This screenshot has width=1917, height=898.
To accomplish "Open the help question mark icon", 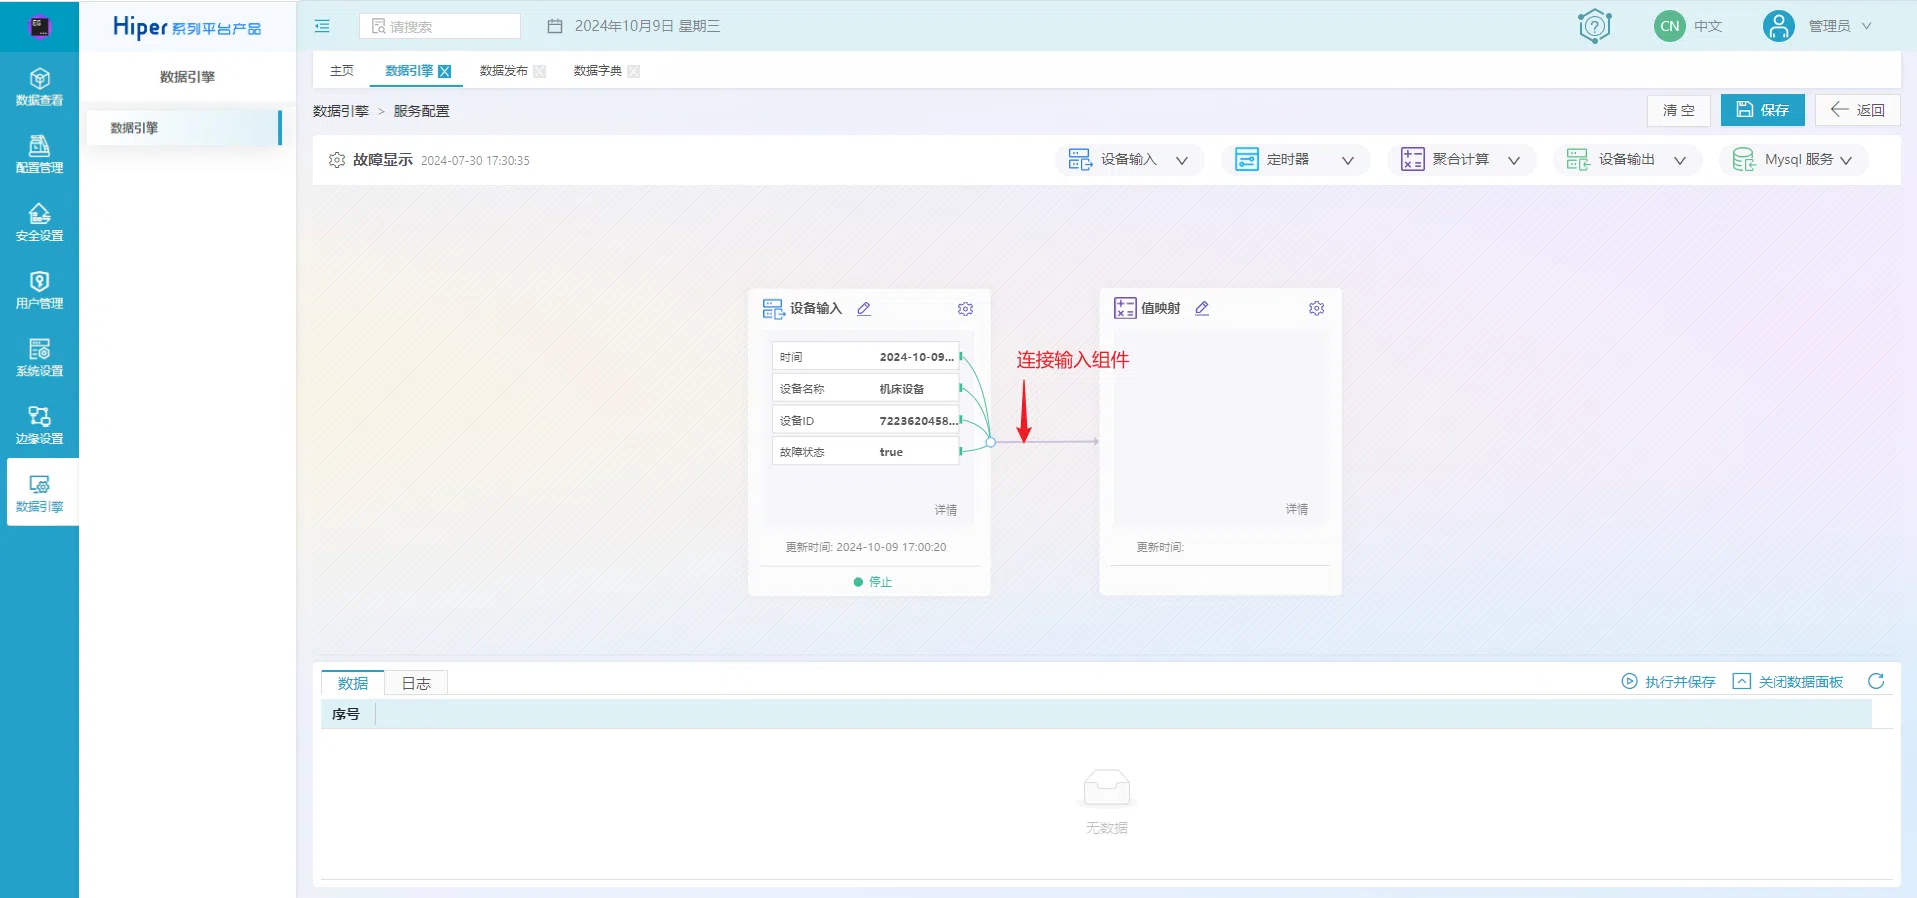I will [1594, 26].
